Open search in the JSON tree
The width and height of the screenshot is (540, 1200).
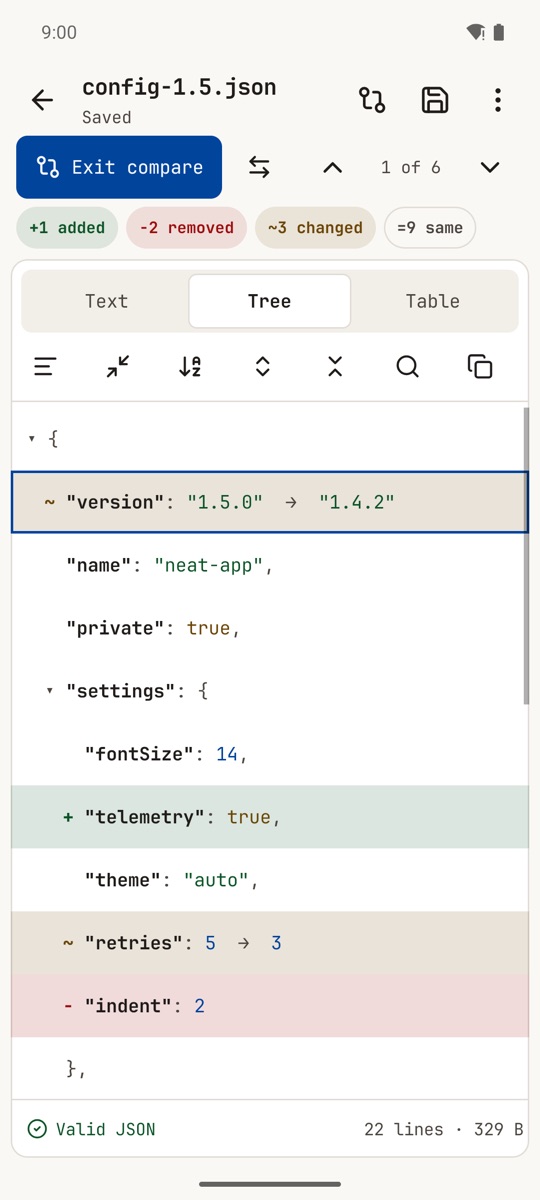(x=407, y=367)
